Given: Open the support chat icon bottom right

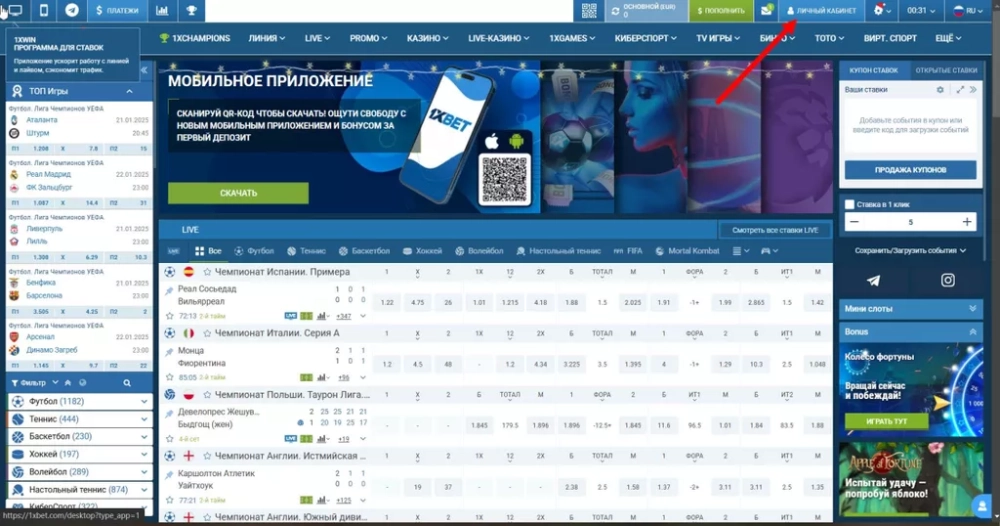Looking at the screenshot, I should 983,506.
